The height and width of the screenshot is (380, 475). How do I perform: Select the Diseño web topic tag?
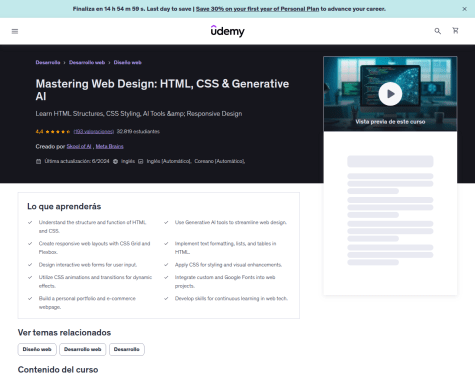point(37,349)
